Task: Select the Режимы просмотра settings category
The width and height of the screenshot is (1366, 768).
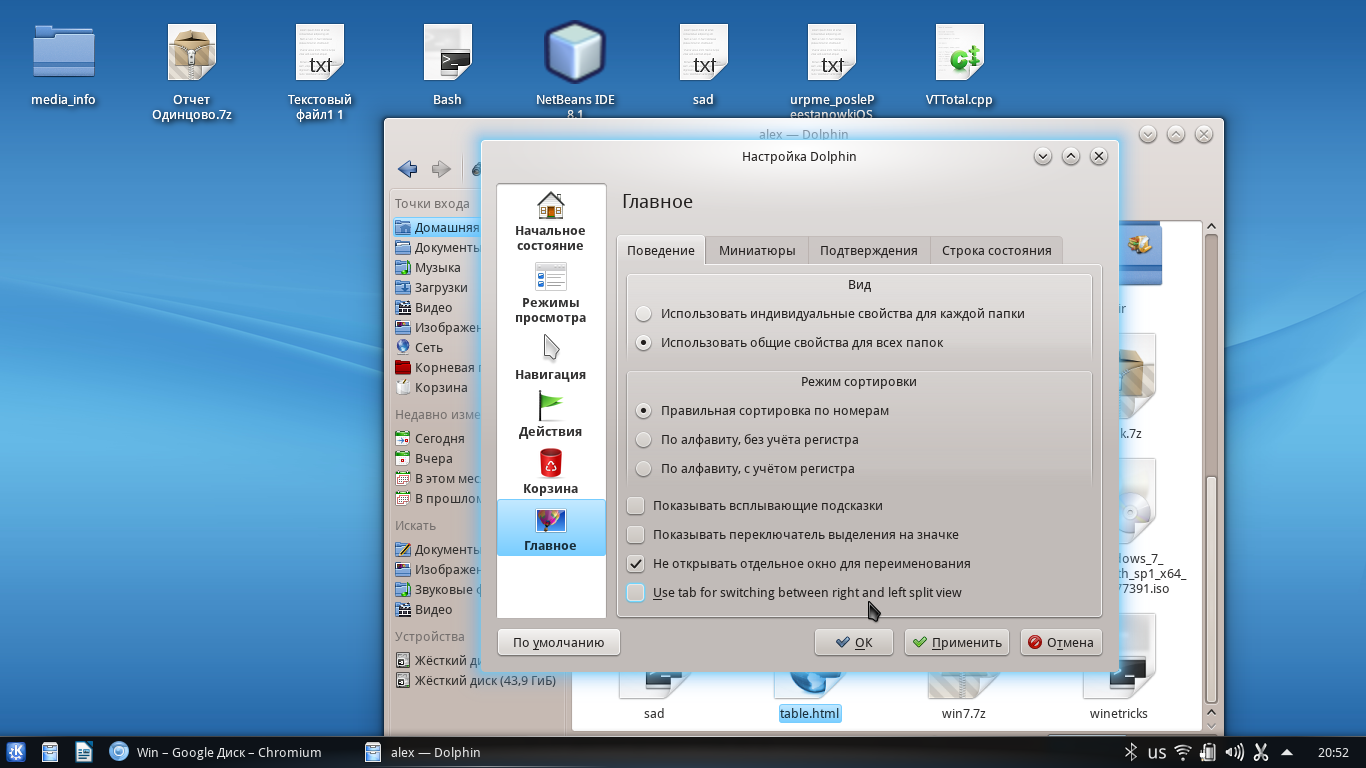Action: click(550, 293)
